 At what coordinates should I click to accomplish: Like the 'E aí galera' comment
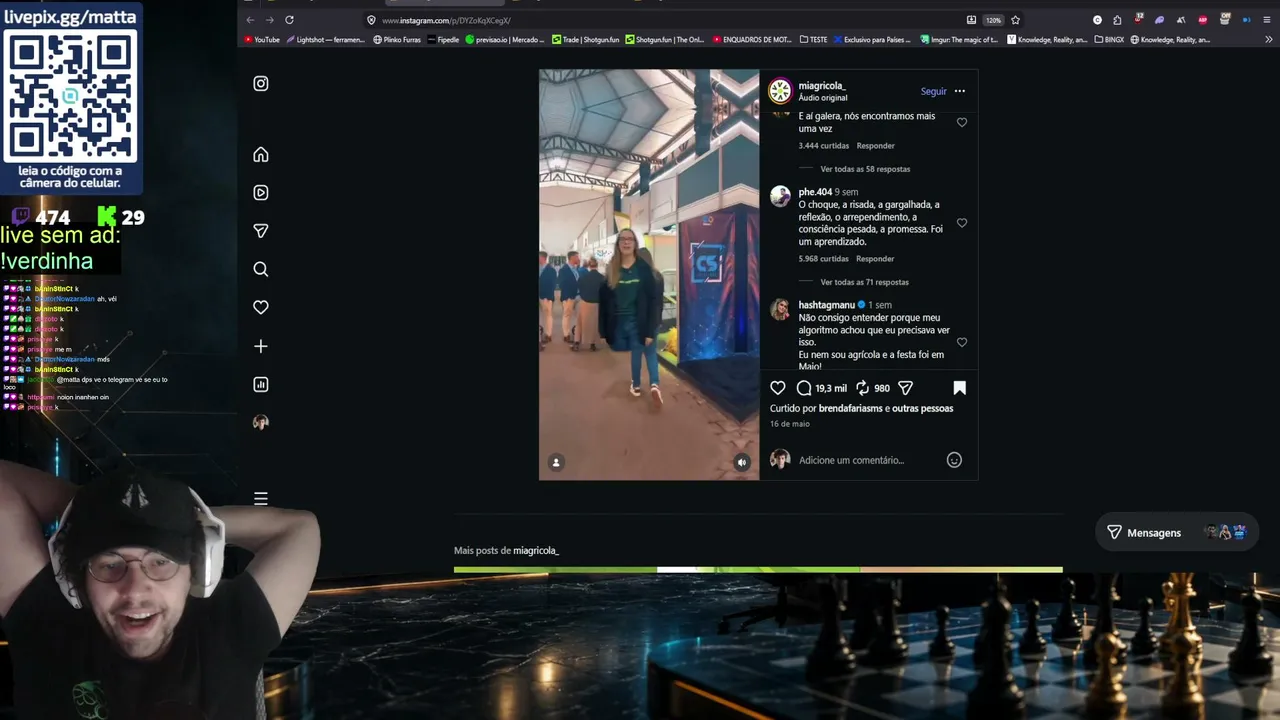pos(962,122)
